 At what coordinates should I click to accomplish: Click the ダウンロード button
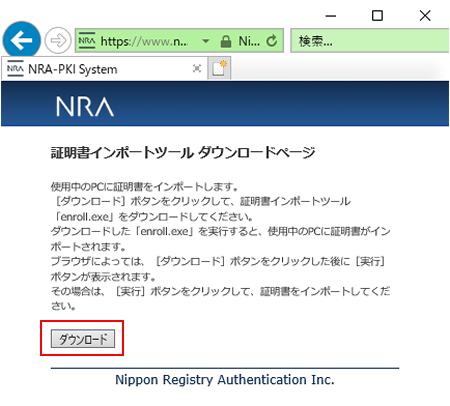83,339
